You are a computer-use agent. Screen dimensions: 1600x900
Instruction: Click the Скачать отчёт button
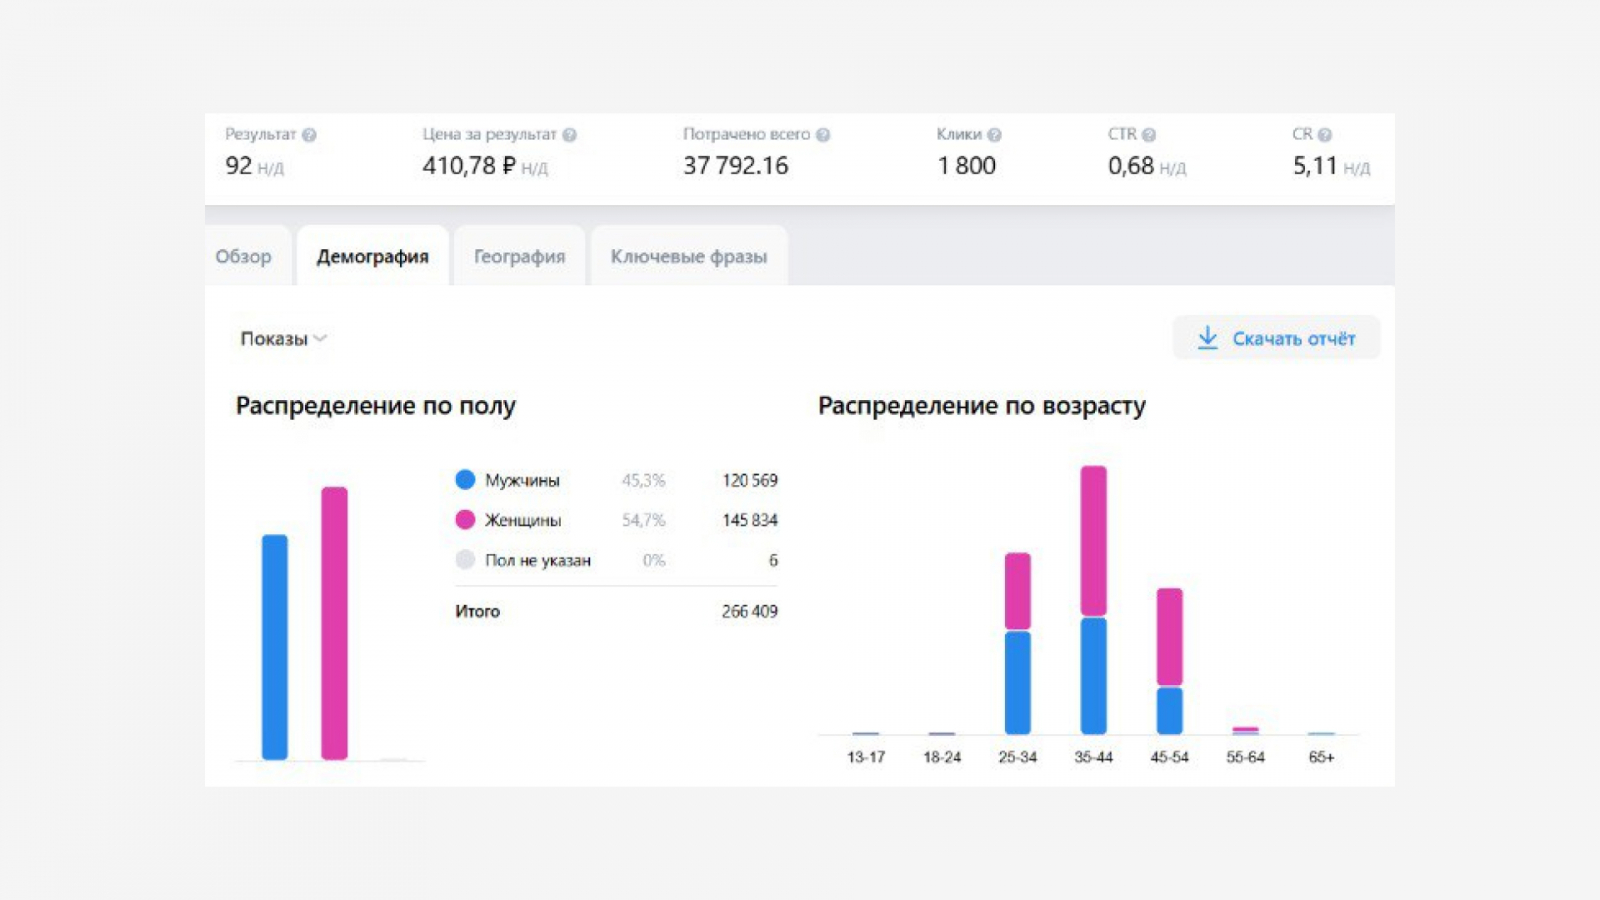pyautogui.click(x=1276, y=338)
